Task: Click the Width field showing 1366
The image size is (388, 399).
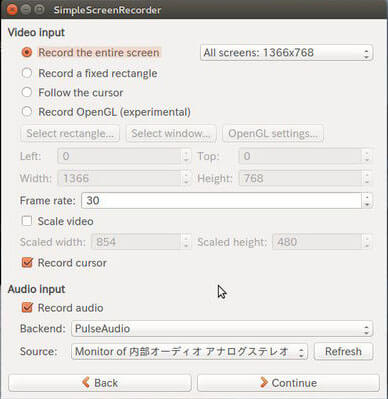Action: [120, 178]
